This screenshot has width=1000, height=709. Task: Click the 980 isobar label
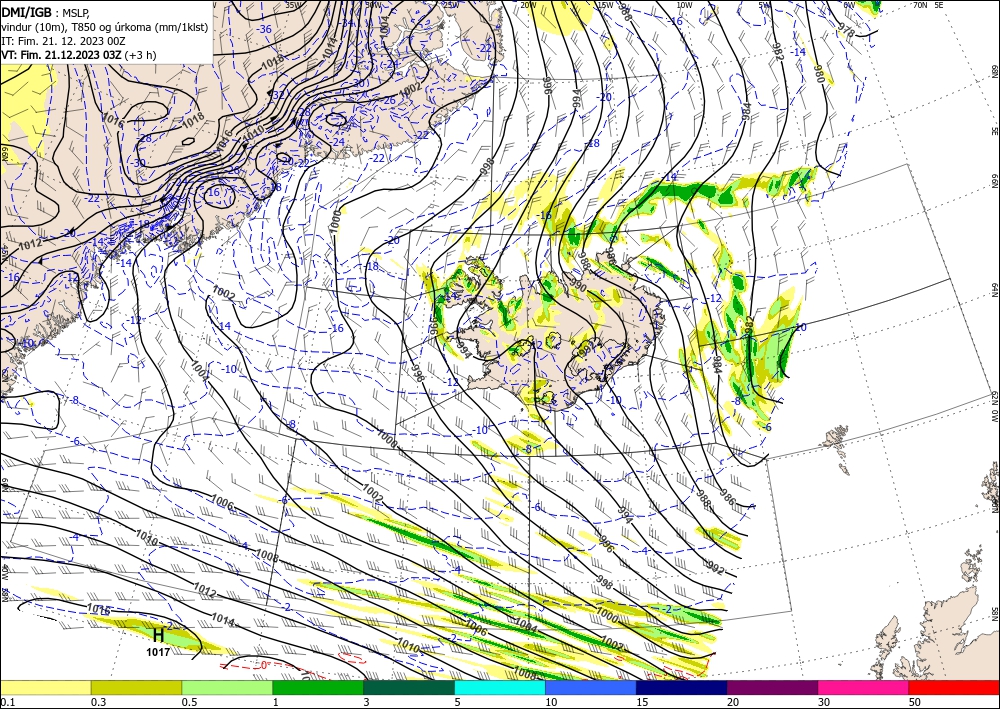[820, 74]
